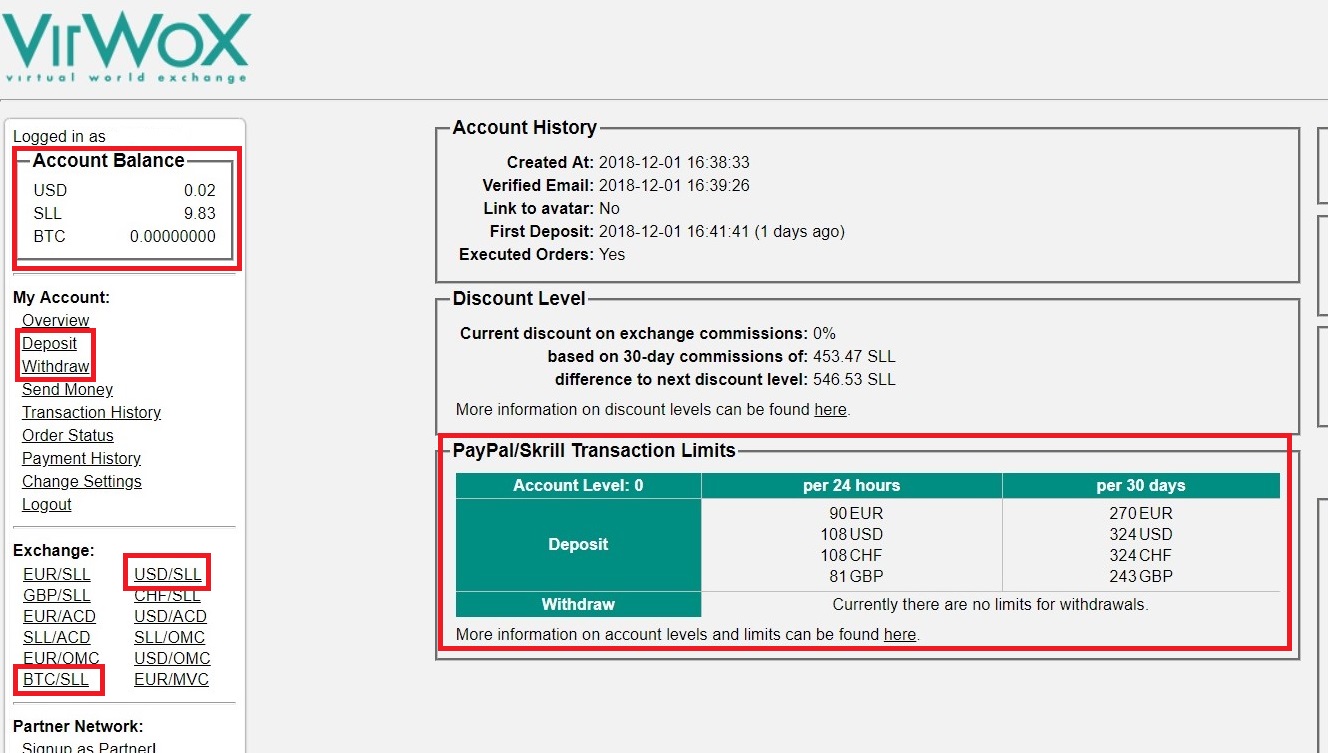Click the 'Account History' heading
Screen dimensions: 1328x753
tap(525, 128)
